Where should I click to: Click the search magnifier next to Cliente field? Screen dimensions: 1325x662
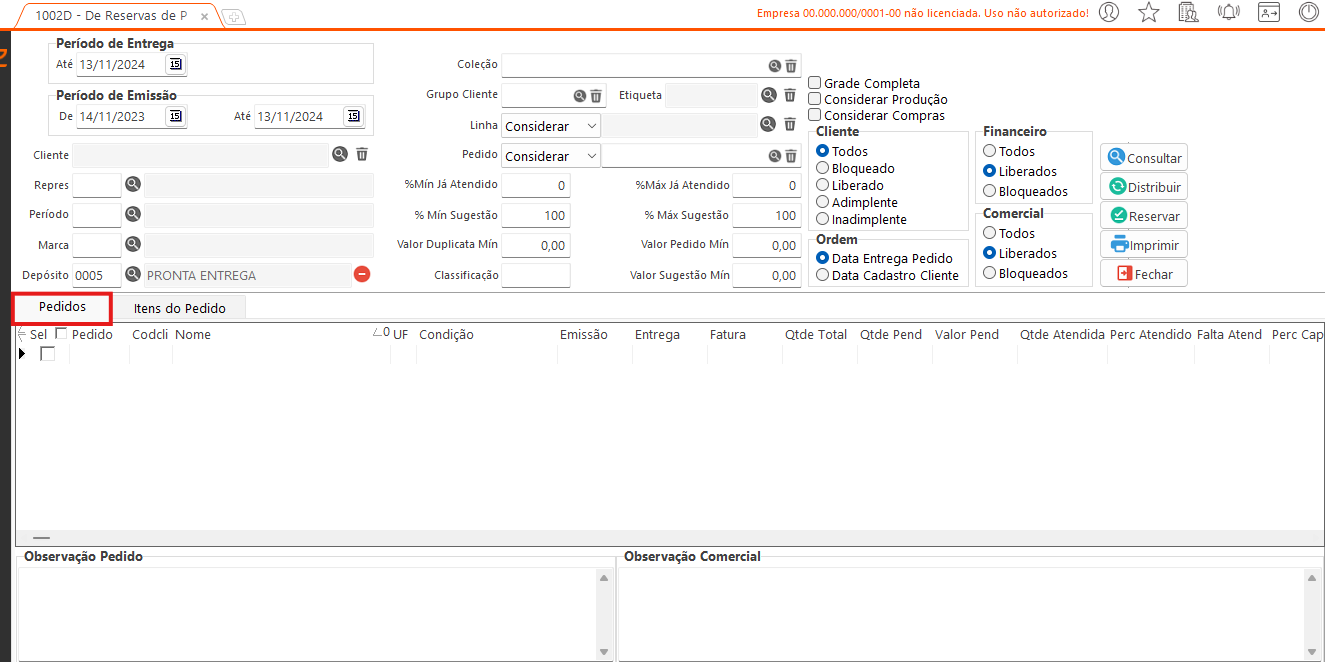point(340,154)
